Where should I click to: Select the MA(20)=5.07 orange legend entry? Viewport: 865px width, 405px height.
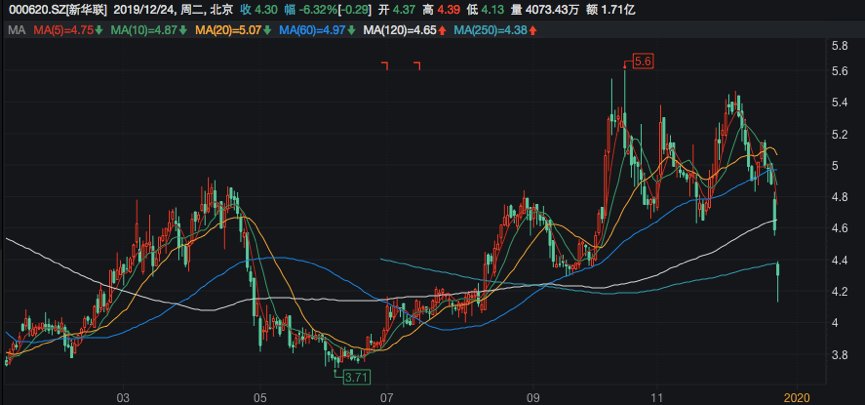pyautogui.click(x=229, y=31)
